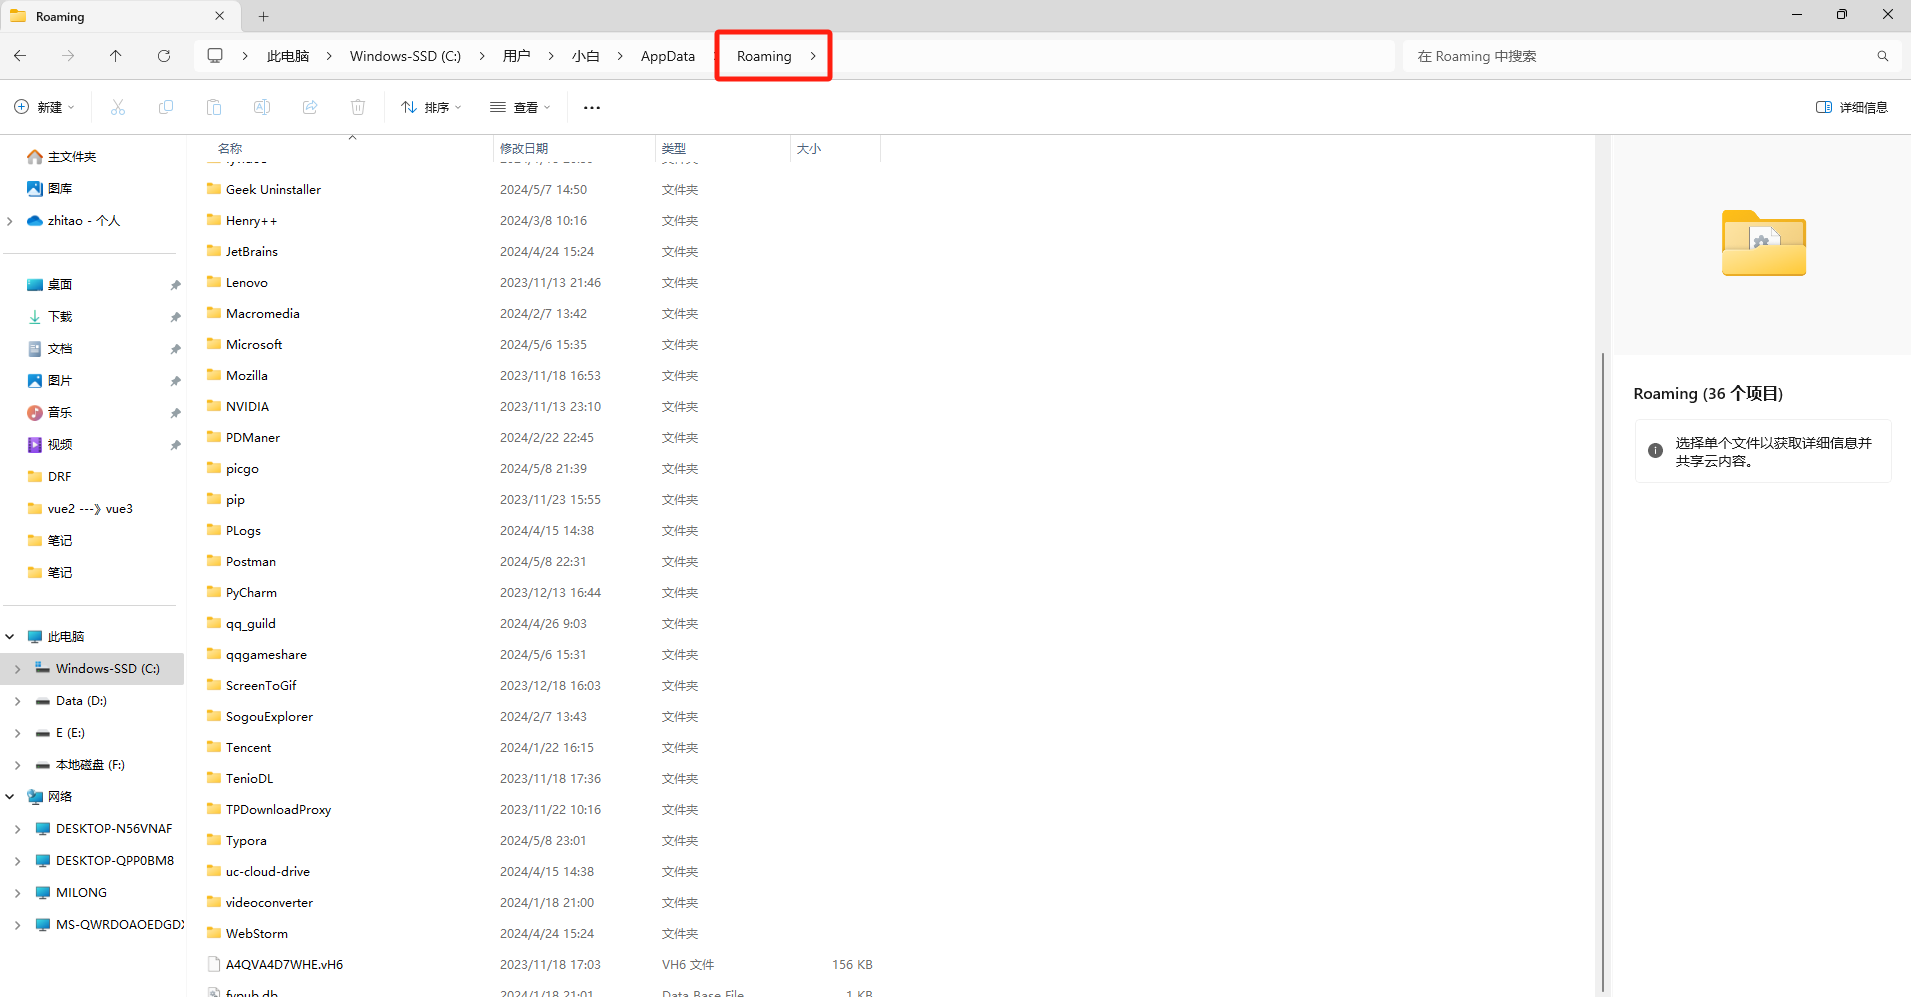Select the WebStorm folder
The width and height of the screenshot is (1911, 997).
click(257, 934)
